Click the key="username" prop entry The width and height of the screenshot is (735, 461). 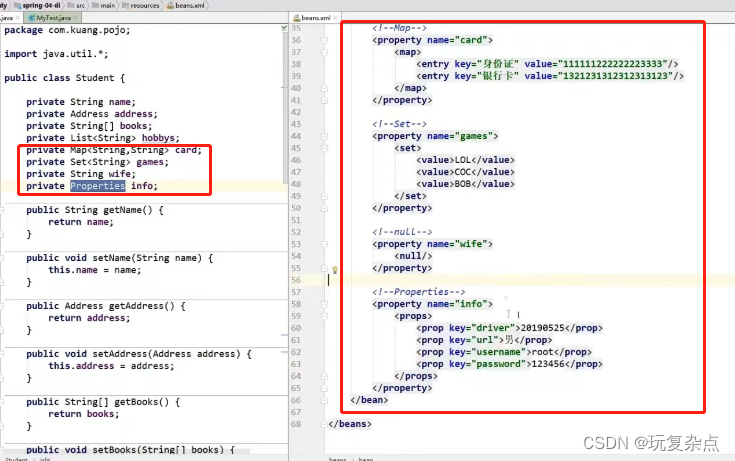504,352
